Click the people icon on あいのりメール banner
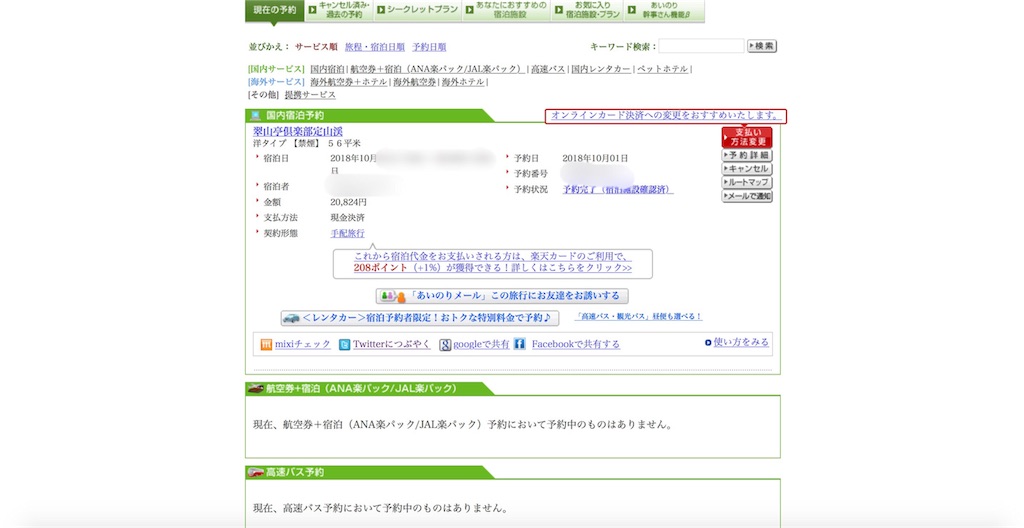1024x528 pixels. 392,296
